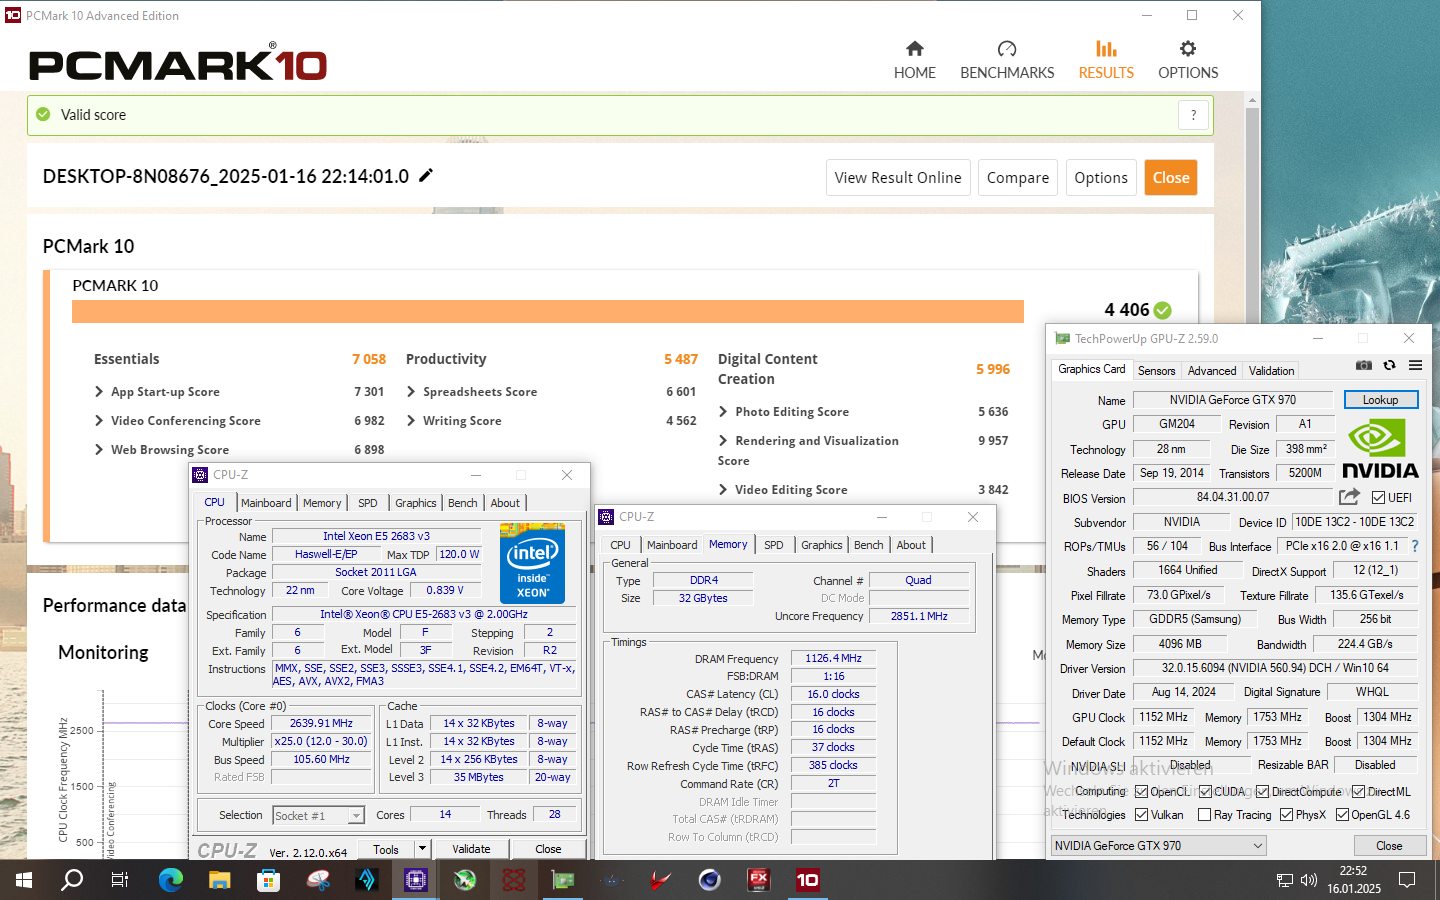Enable the Ray Tracing checkbox

tap(1204, 814)
